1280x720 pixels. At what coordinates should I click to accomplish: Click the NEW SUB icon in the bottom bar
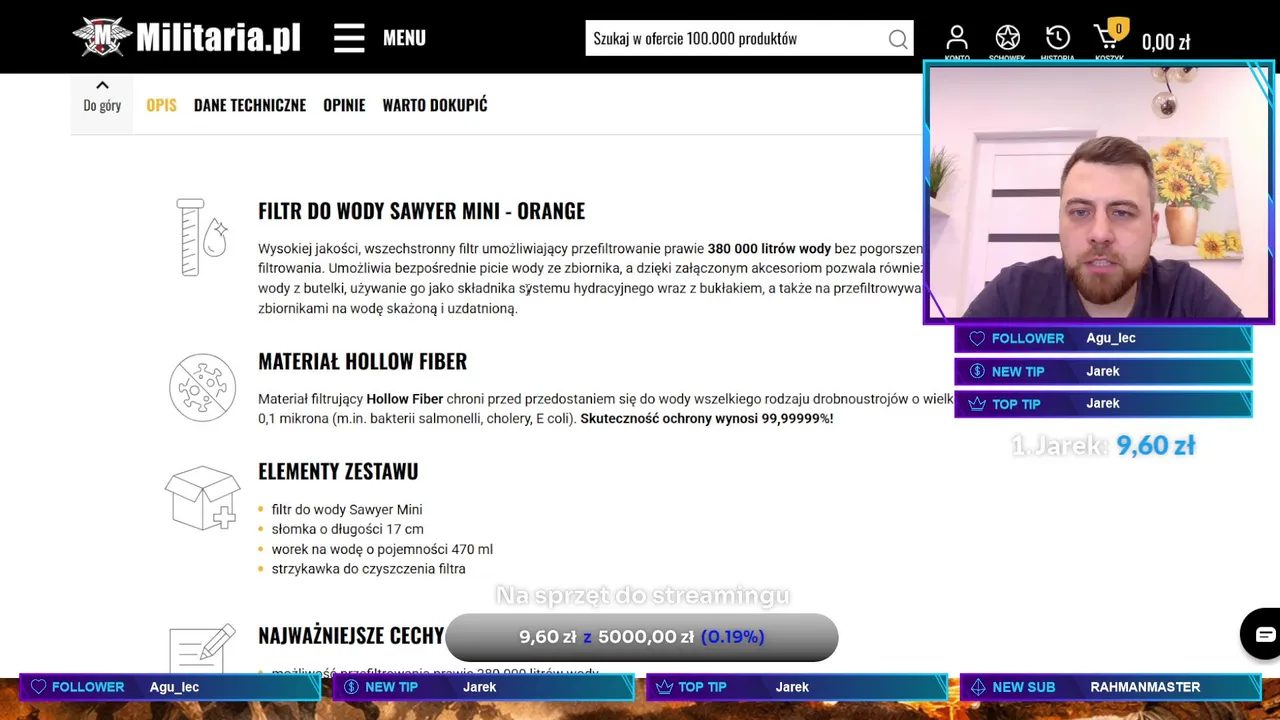(x=978, y=687)
